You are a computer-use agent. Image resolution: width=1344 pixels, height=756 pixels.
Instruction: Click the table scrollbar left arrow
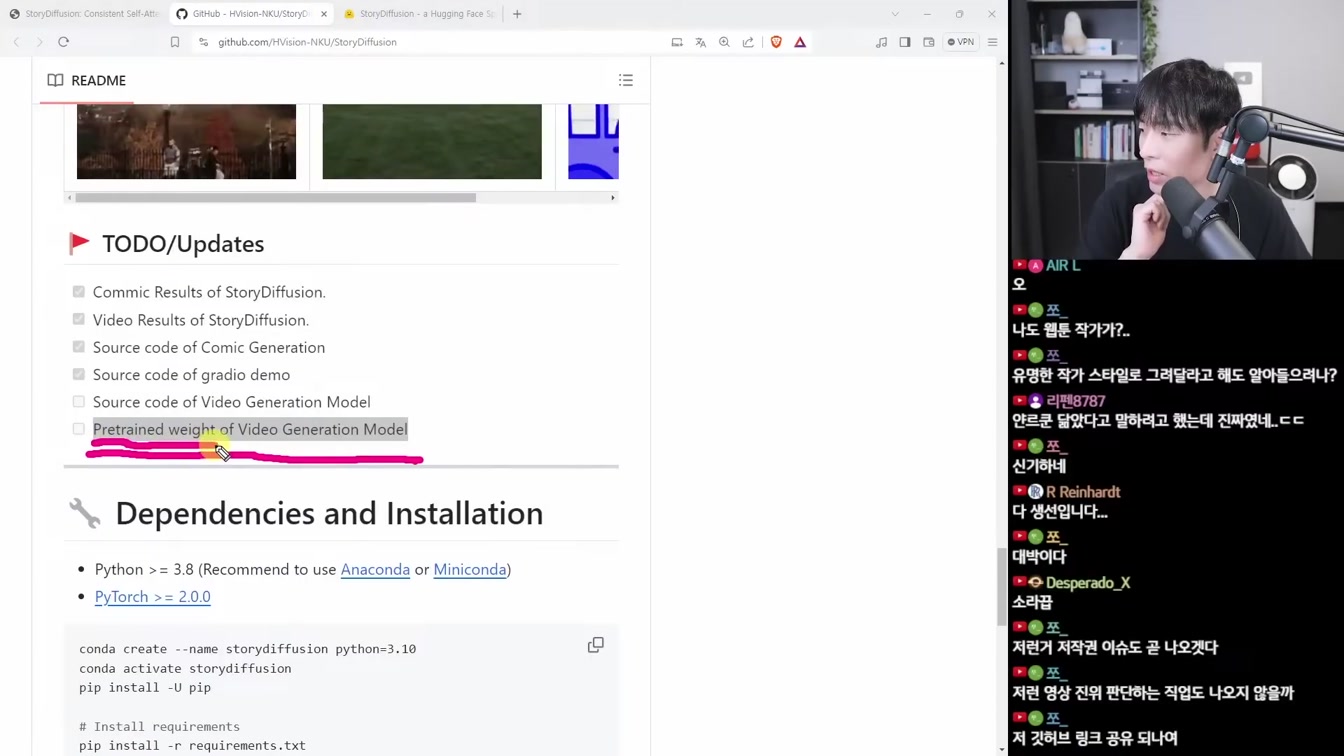69,198
